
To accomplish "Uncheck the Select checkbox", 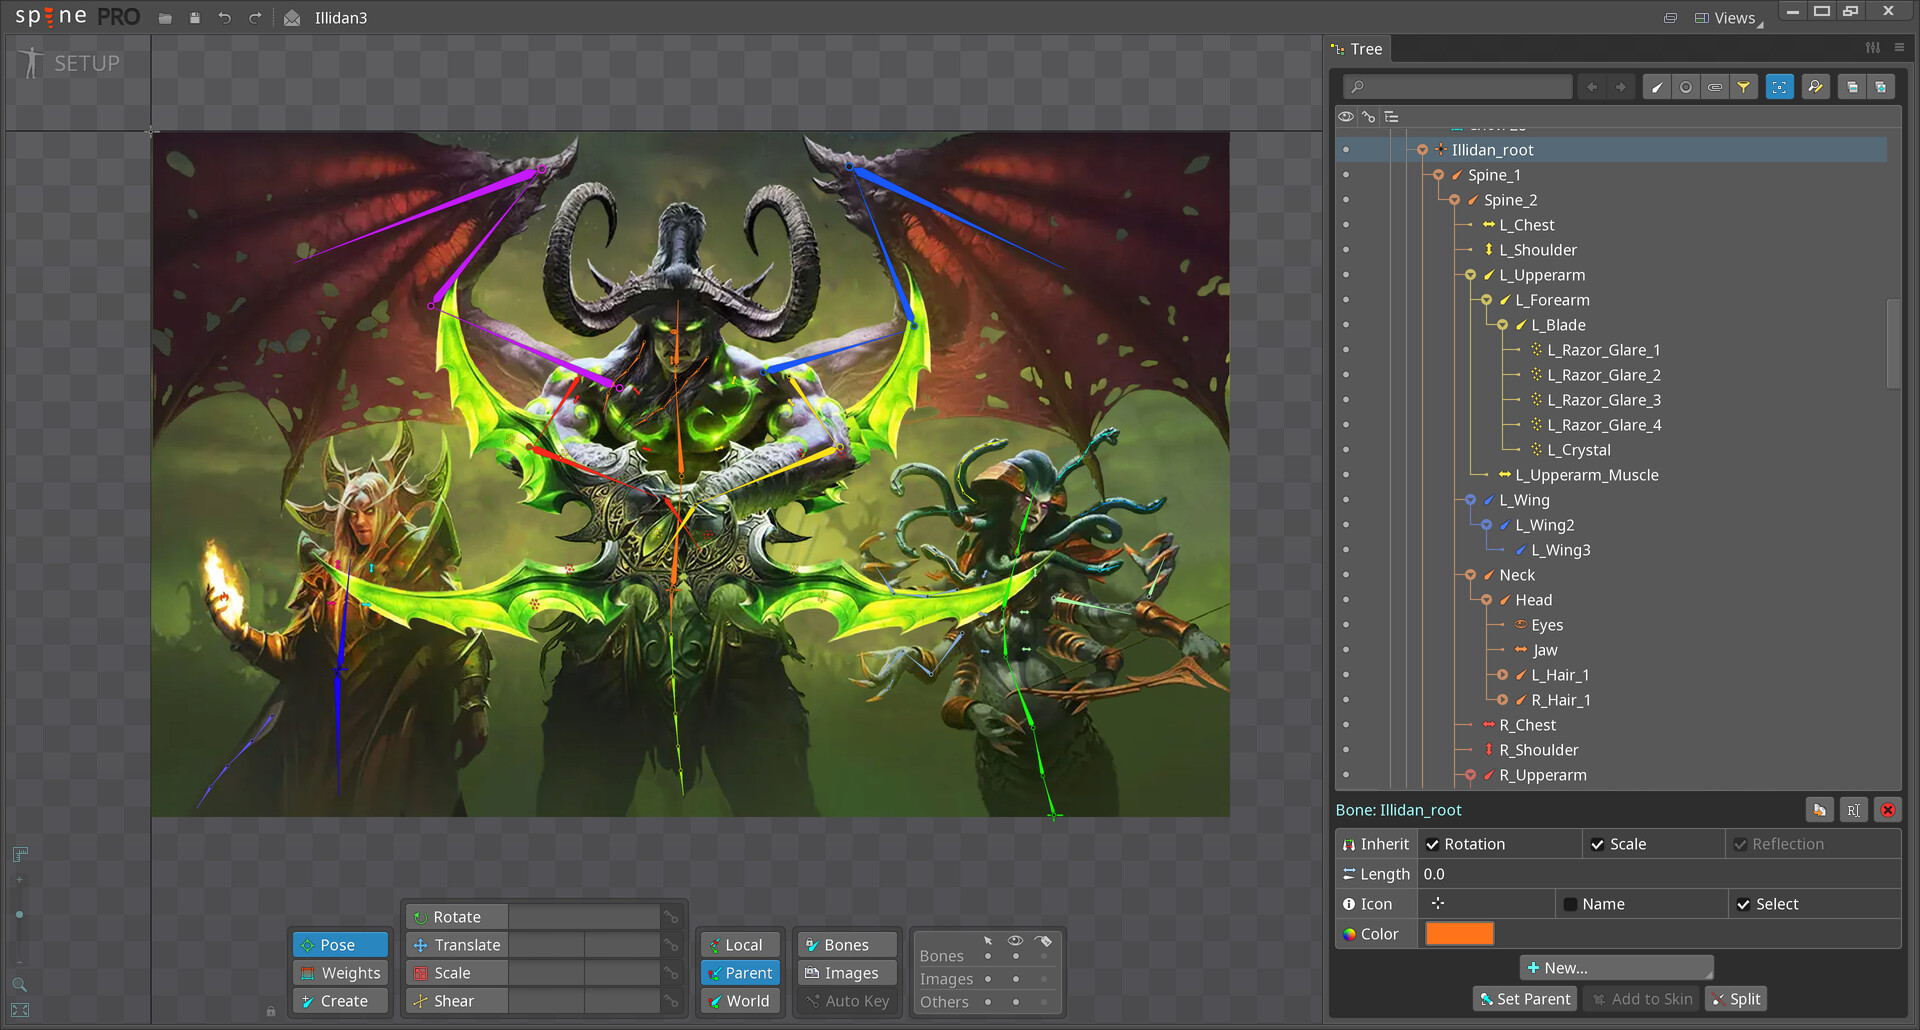I will click(1743, 904).
